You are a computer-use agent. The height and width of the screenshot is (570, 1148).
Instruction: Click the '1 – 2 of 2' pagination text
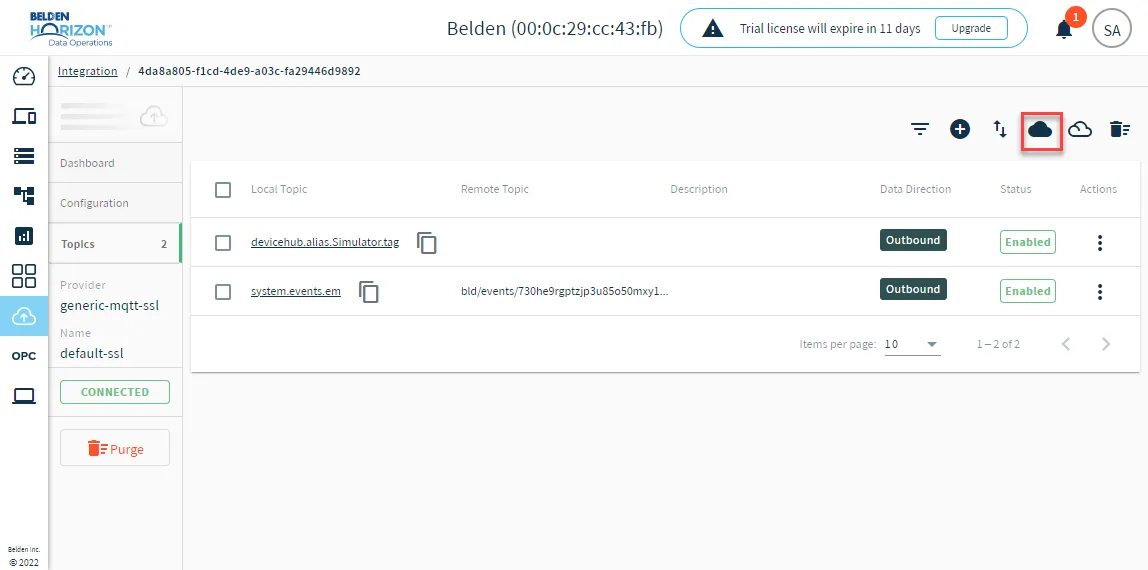tap(998, 344)
